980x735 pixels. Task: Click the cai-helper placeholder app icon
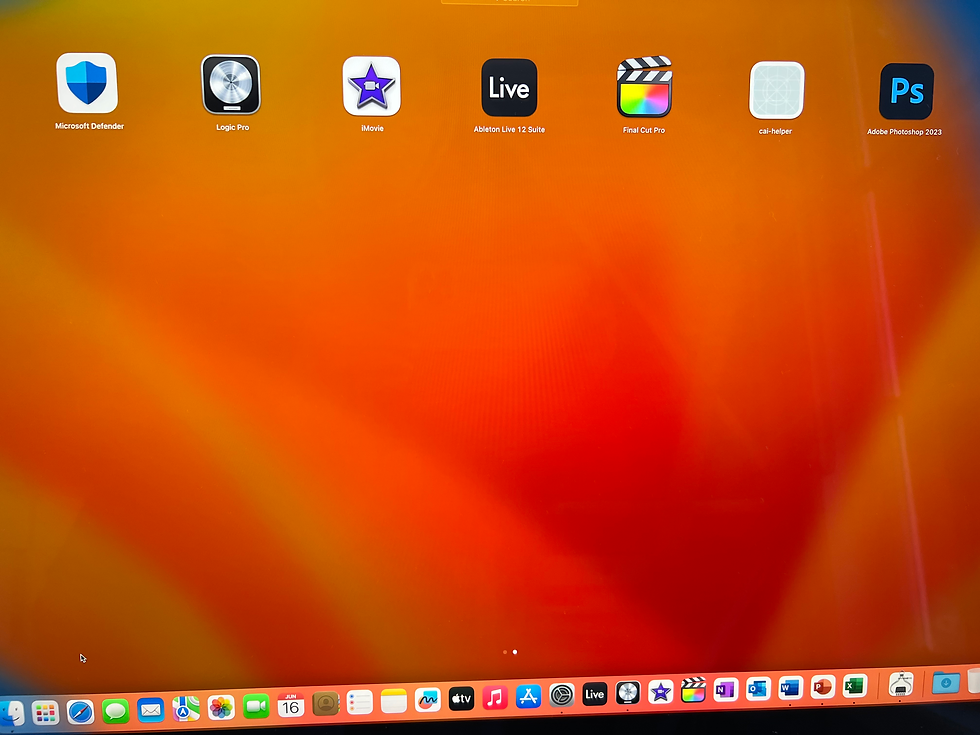point(776,90)
